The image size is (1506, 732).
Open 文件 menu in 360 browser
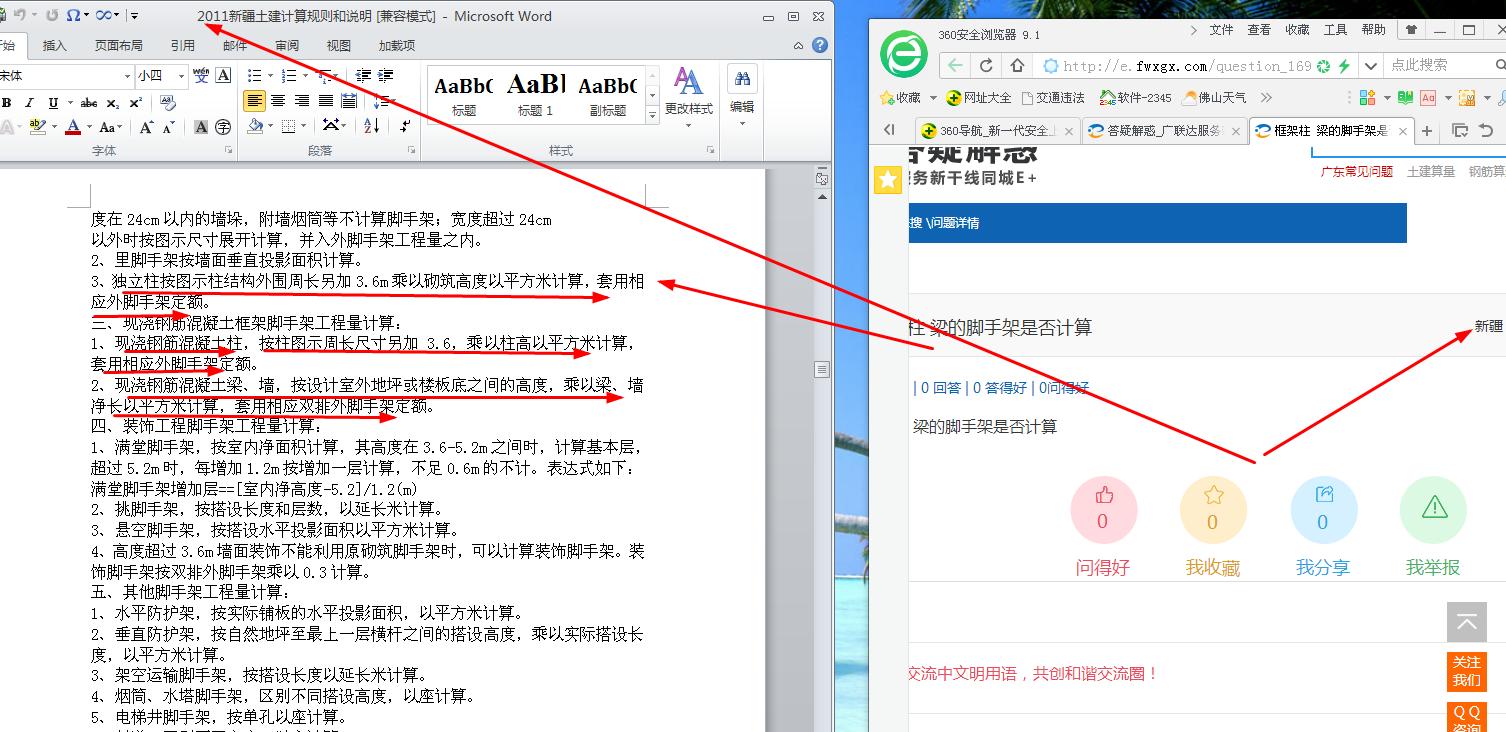click(x=1221, y=30)
